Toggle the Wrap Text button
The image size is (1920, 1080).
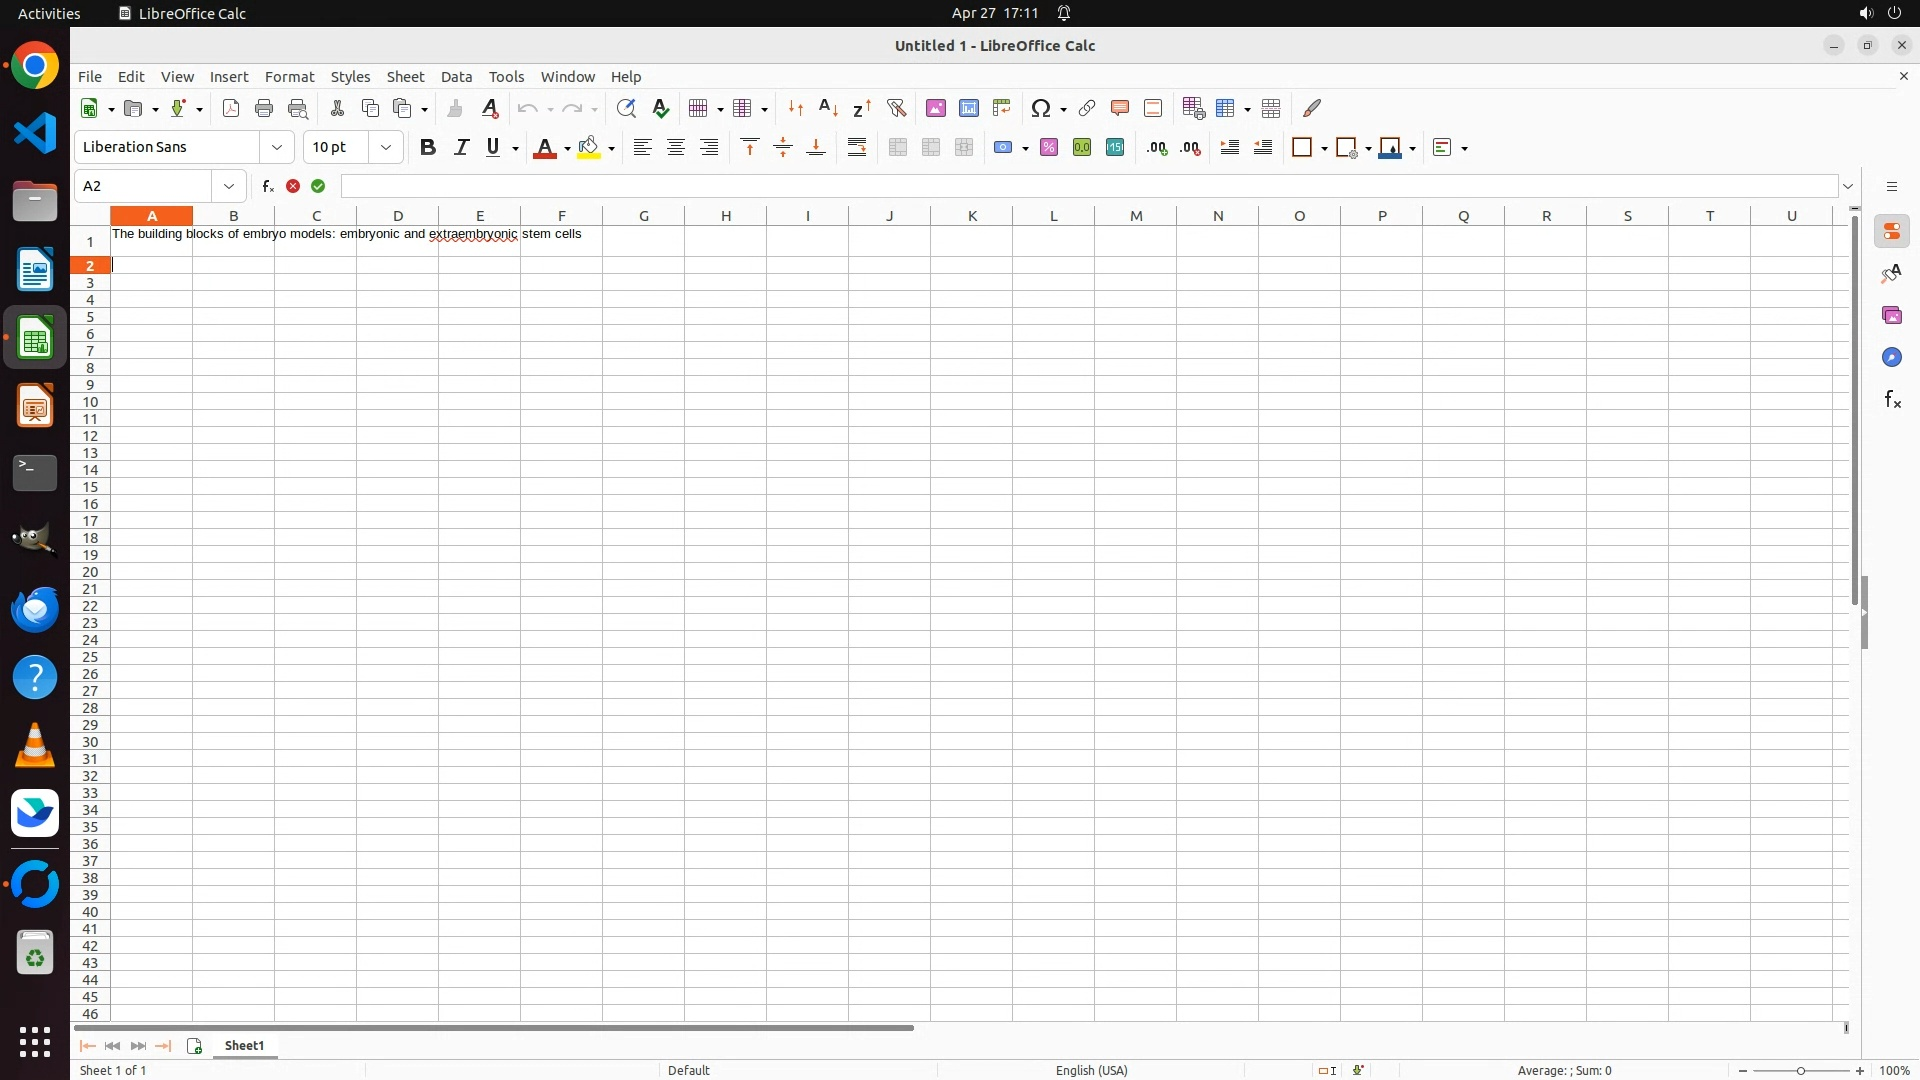click(x=857, y=148)
